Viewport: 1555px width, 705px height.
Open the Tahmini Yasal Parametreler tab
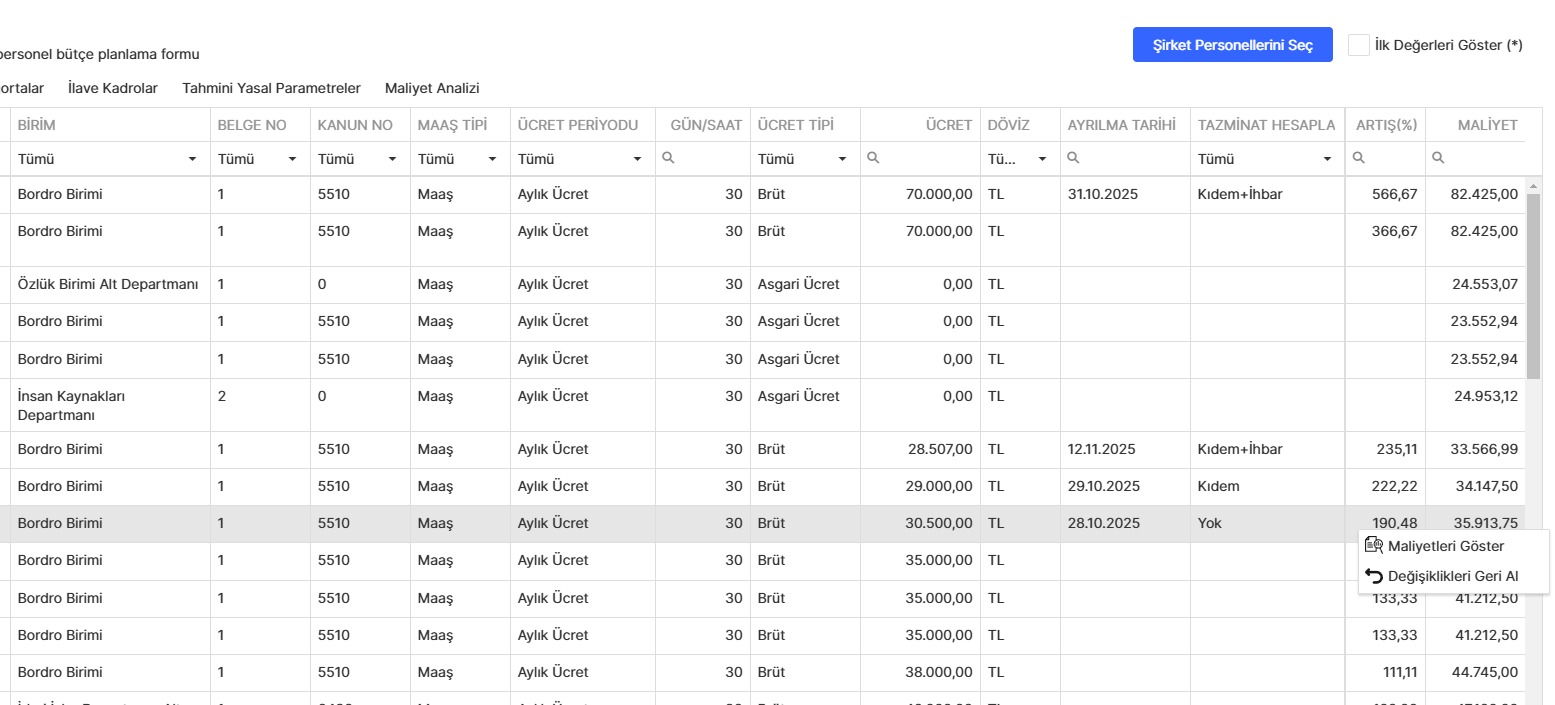click(x=271, y=88)
